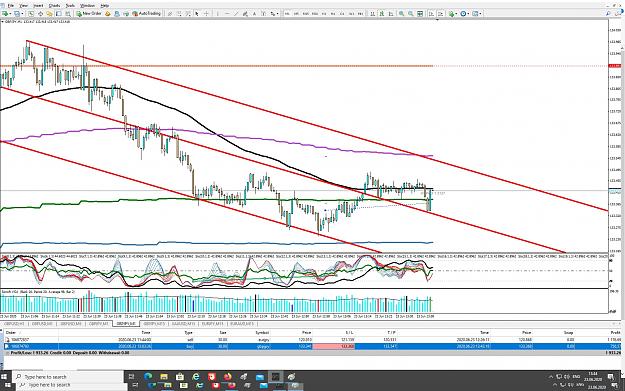The height and width of the screenshot is (391, 625).
Task: Open the Charts menu
Action: point(54,6)
